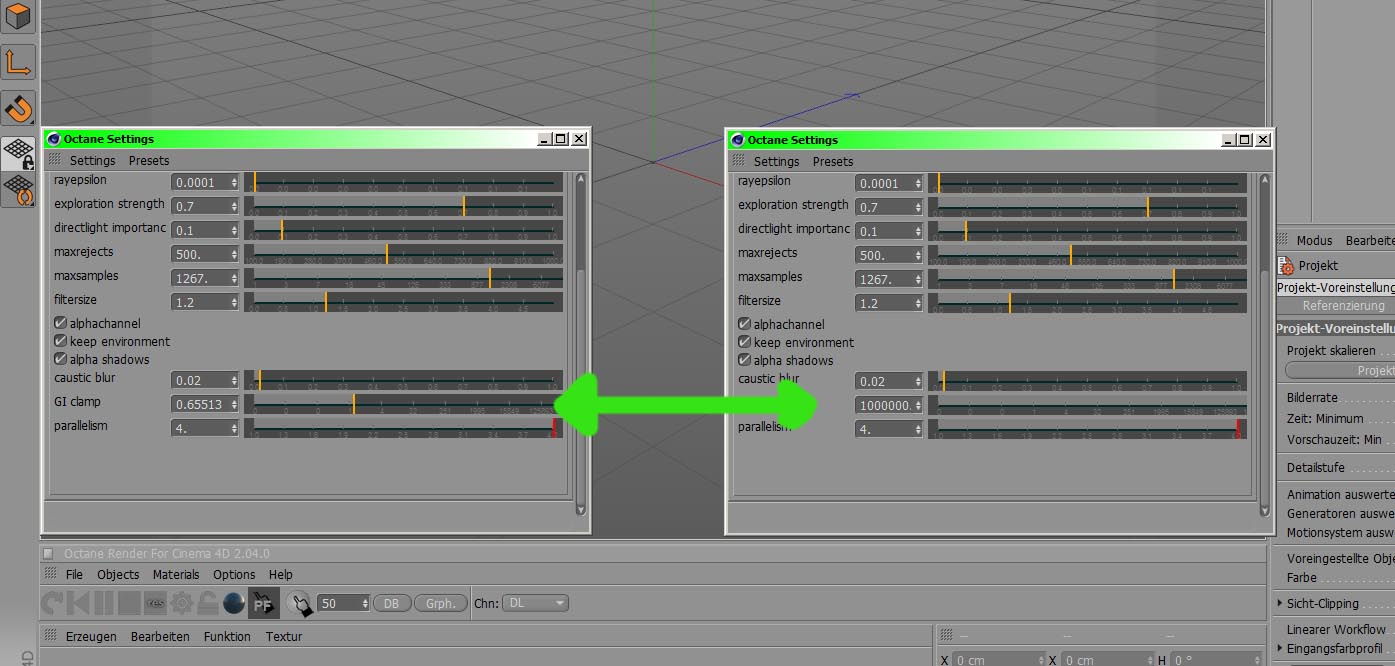This screenshot has height=666, width=1395.
Task: Click filtersize slider in left window
Action: pyautogui.click(x=403, y=302)
